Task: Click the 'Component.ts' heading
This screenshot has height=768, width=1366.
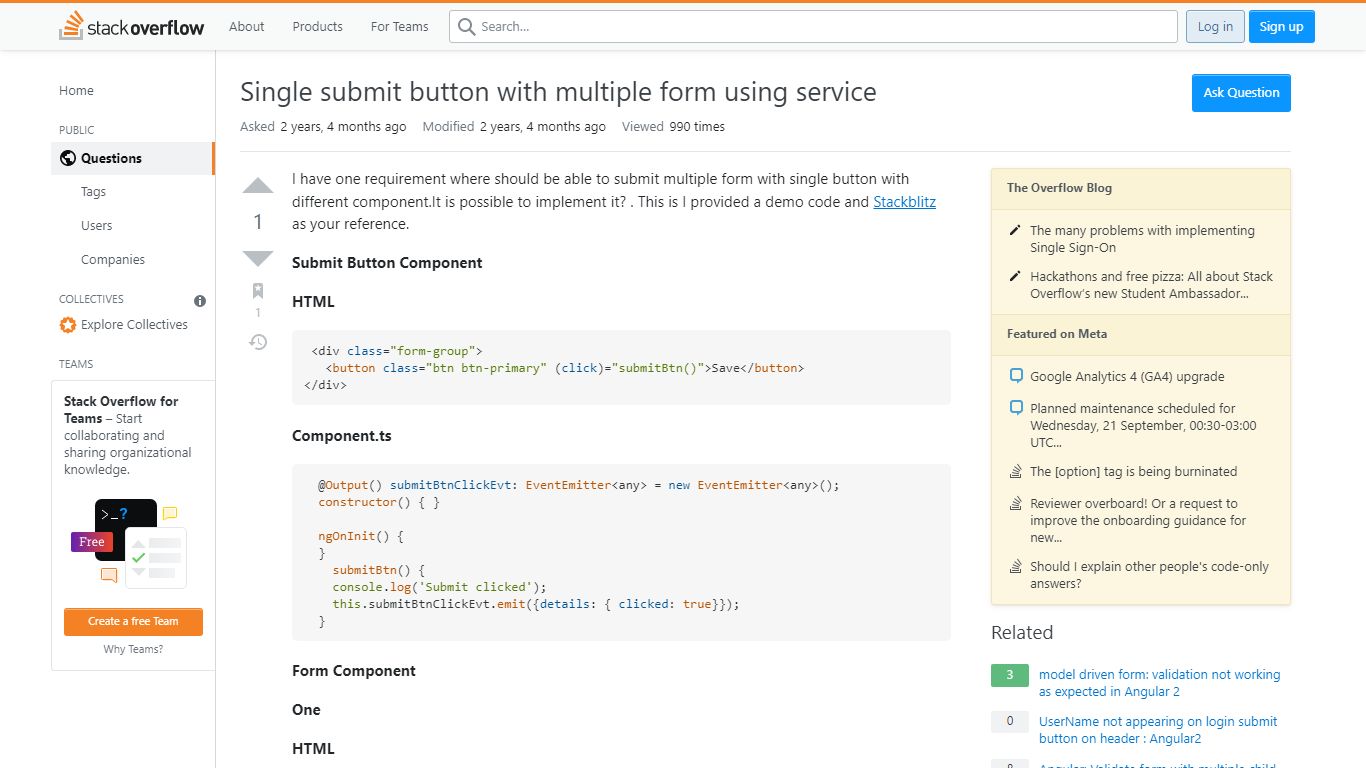Action: coord(342,437)
